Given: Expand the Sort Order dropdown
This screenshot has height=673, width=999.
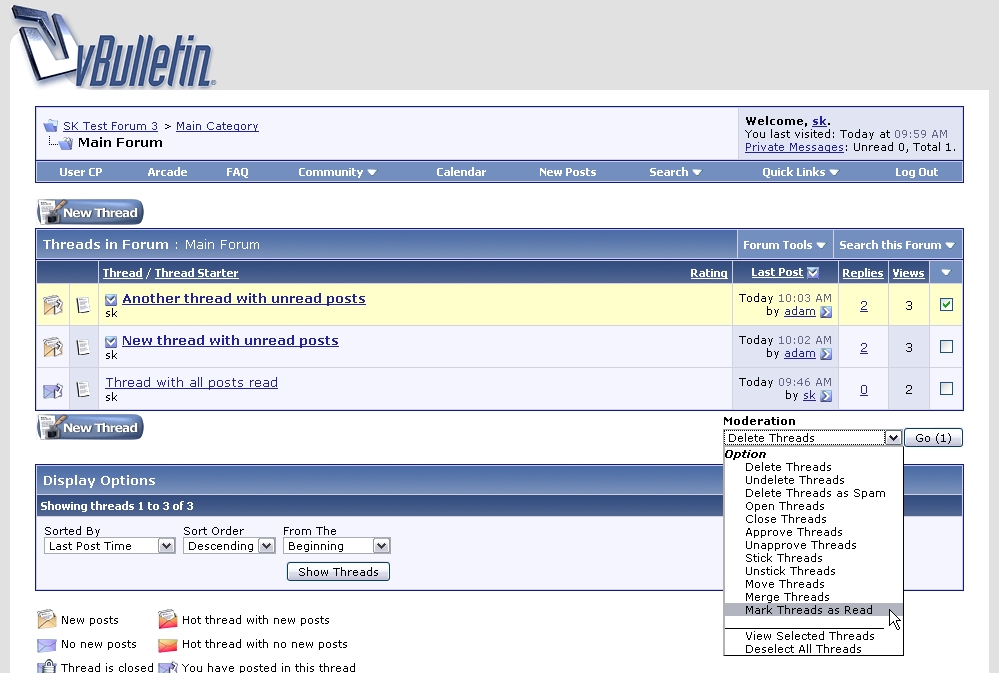Looking at the screenshot, I should [x=228, y=546].
